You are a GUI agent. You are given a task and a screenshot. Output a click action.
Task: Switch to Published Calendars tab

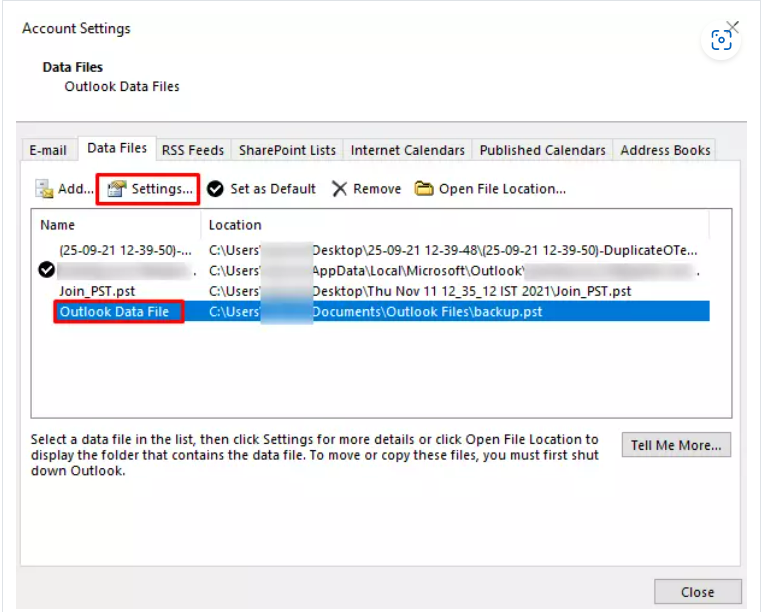[x=542, y=150]
